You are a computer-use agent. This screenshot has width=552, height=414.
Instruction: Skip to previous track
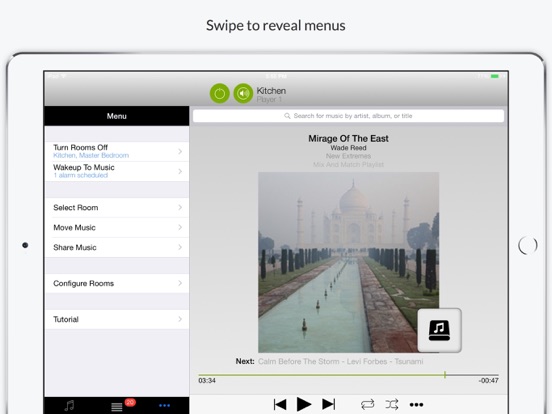[280, 404]
